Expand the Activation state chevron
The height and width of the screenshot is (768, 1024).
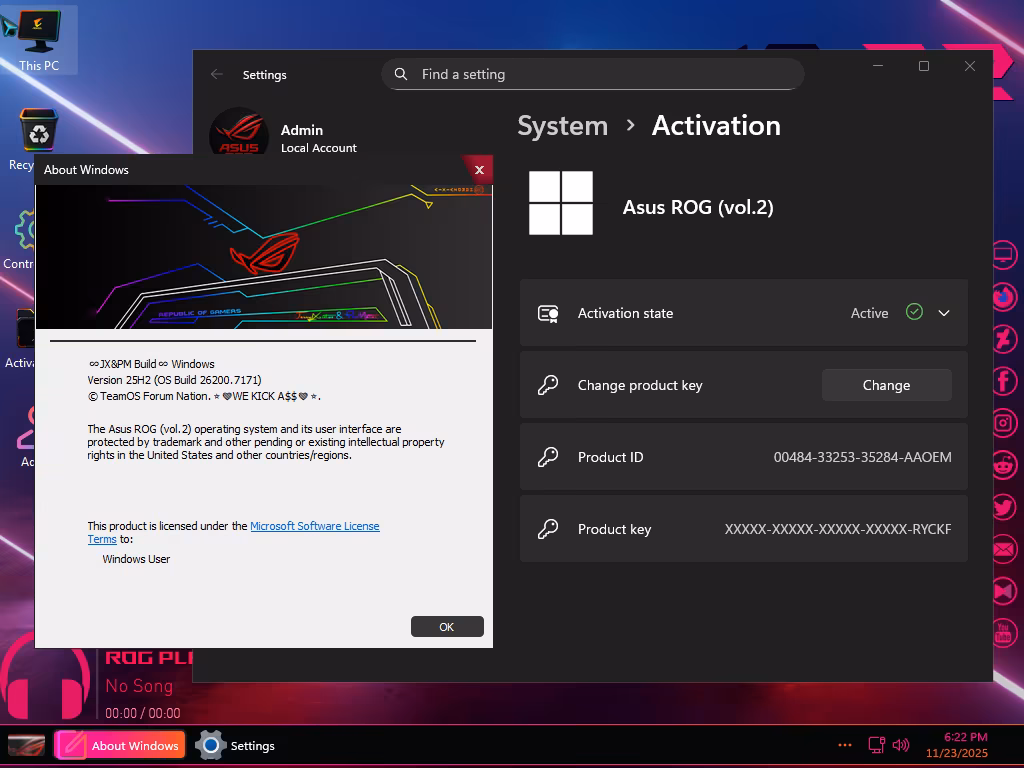(944, 313)
